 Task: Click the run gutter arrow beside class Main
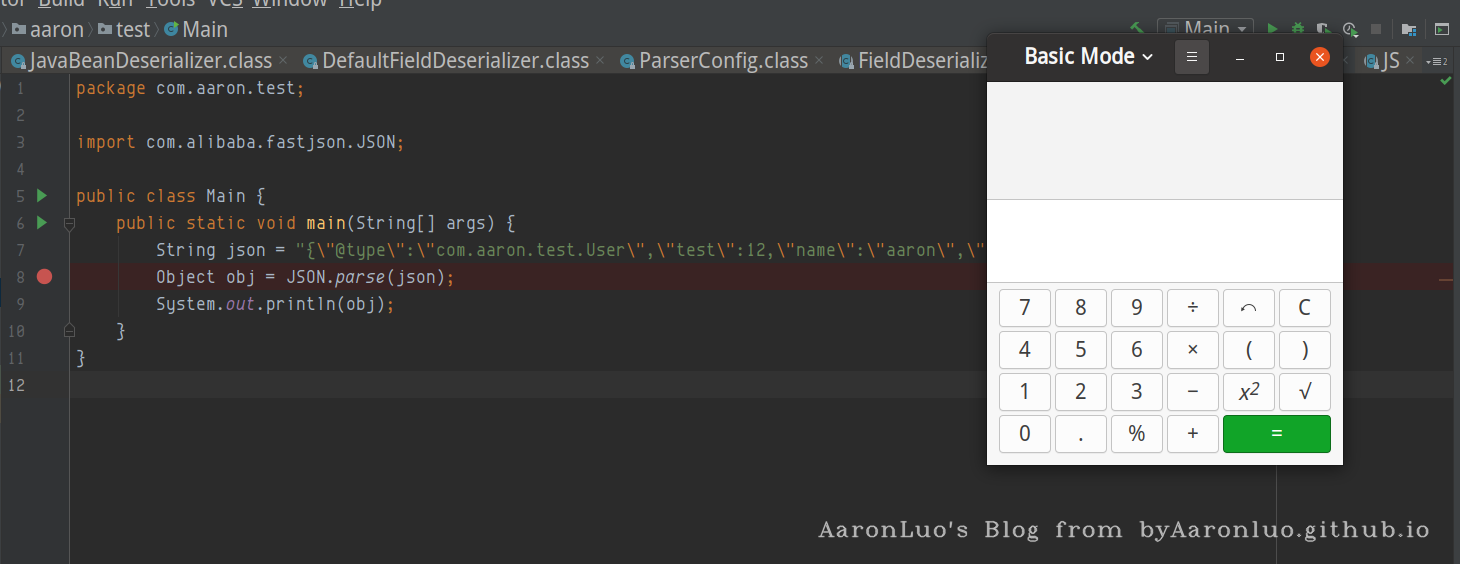pyautogui.click(x=42, y=195)
